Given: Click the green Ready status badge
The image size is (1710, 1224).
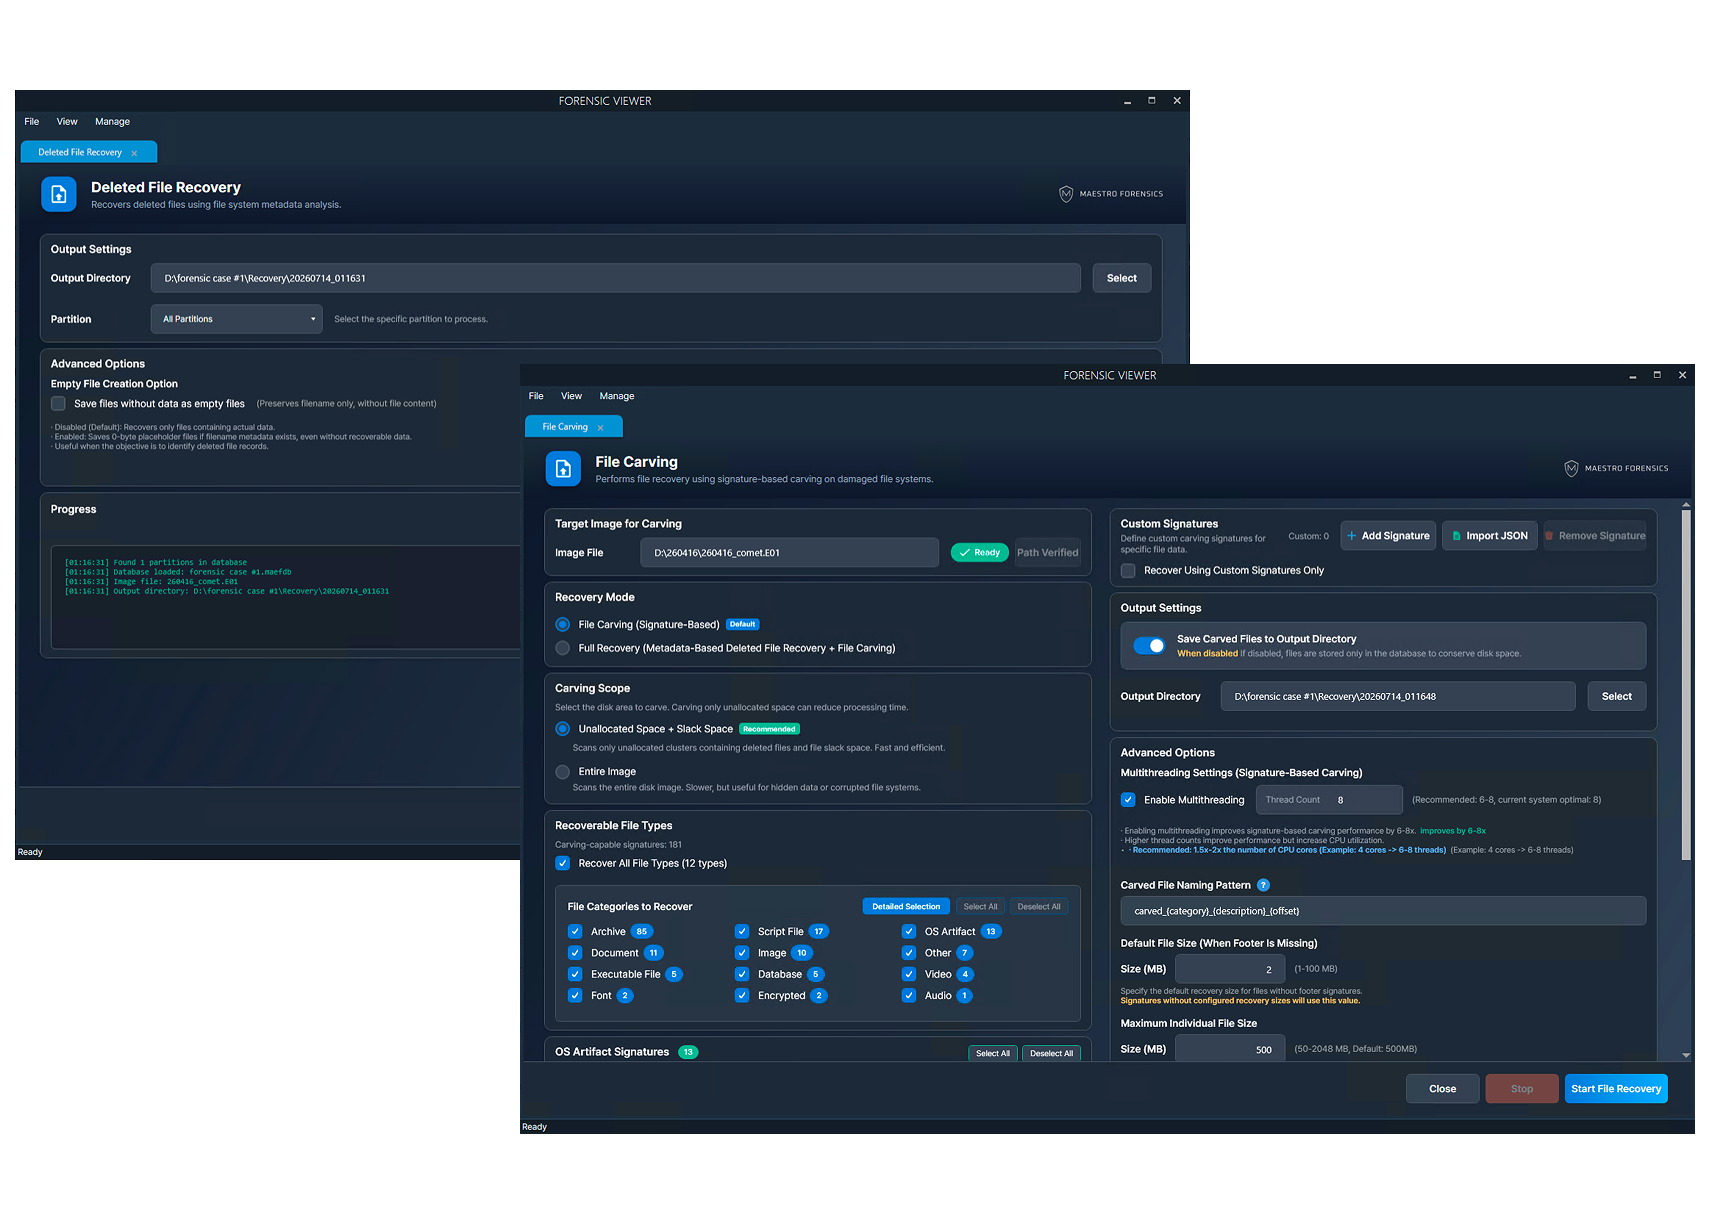Looking at the screenshot, I should pyautogui.click(x=980, y=553).
